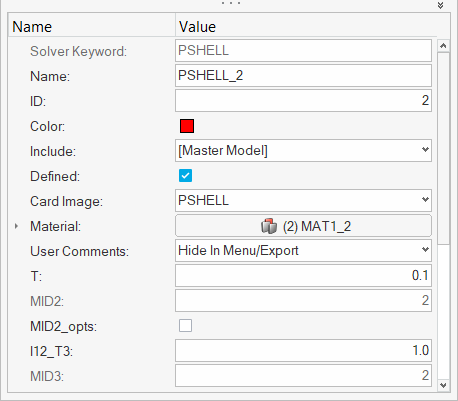Image resolution: width=458 pixels, height=401 pixels.
Task: Click the (2) MAT1_2 material button
Action: click(303, 226)
